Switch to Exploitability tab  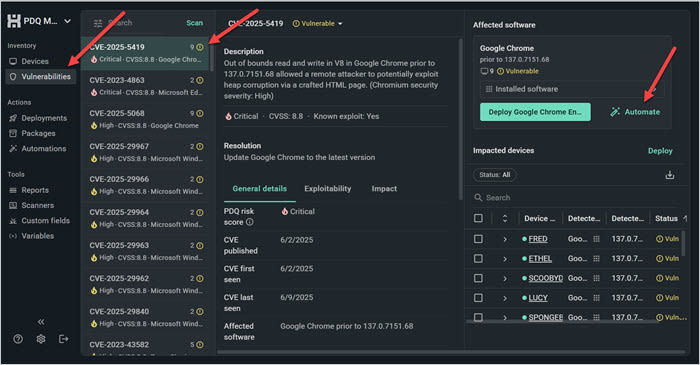pyautogui.click(x=328, y=189)
